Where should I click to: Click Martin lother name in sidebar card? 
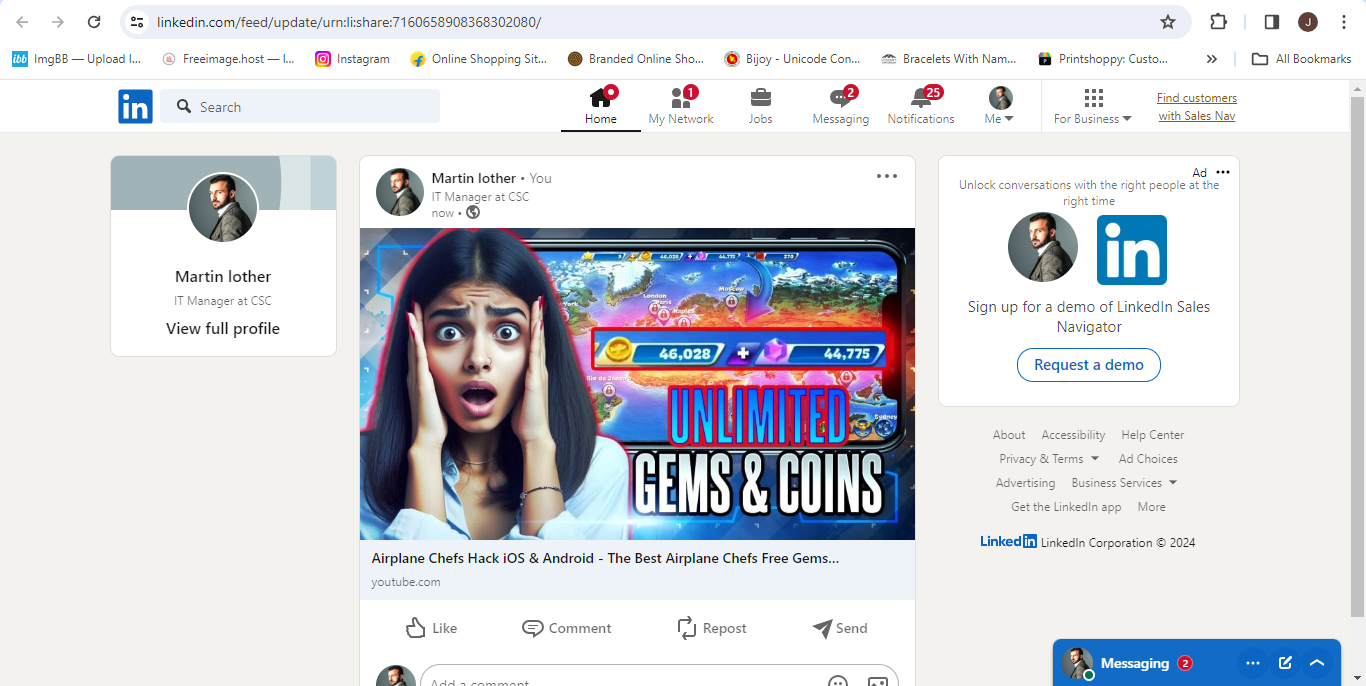tap(223, 276)
